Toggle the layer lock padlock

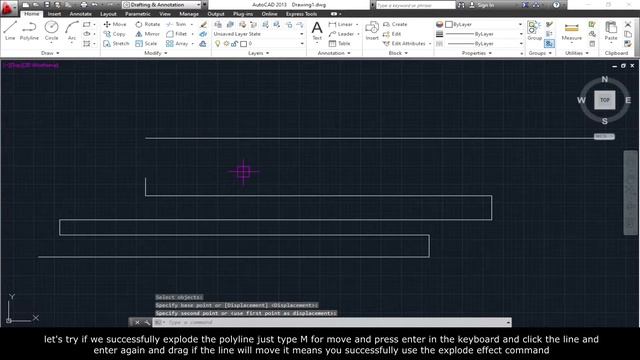(235, 43)
